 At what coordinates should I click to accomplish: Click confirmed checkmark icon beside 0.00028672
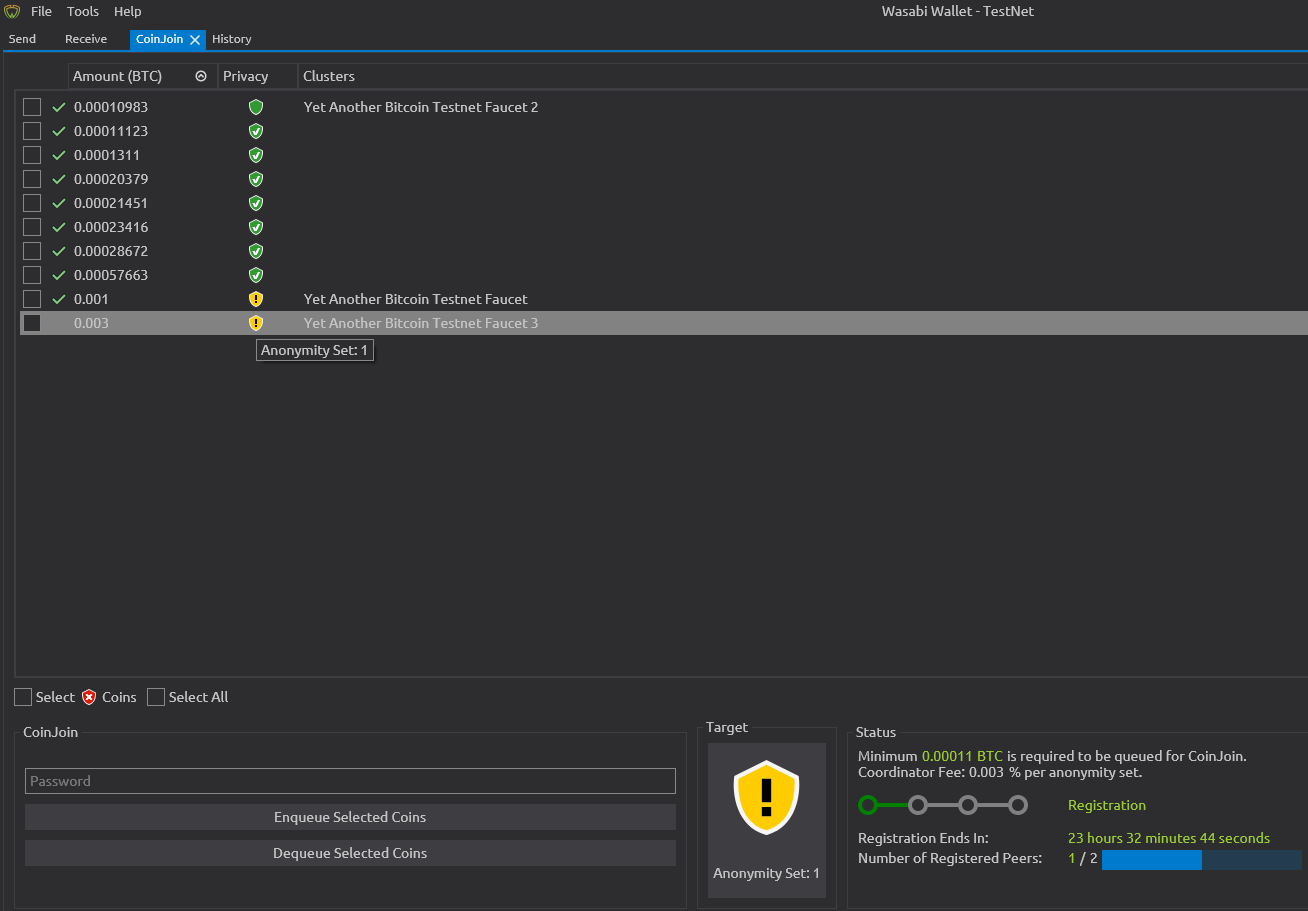tap(59, 251)
